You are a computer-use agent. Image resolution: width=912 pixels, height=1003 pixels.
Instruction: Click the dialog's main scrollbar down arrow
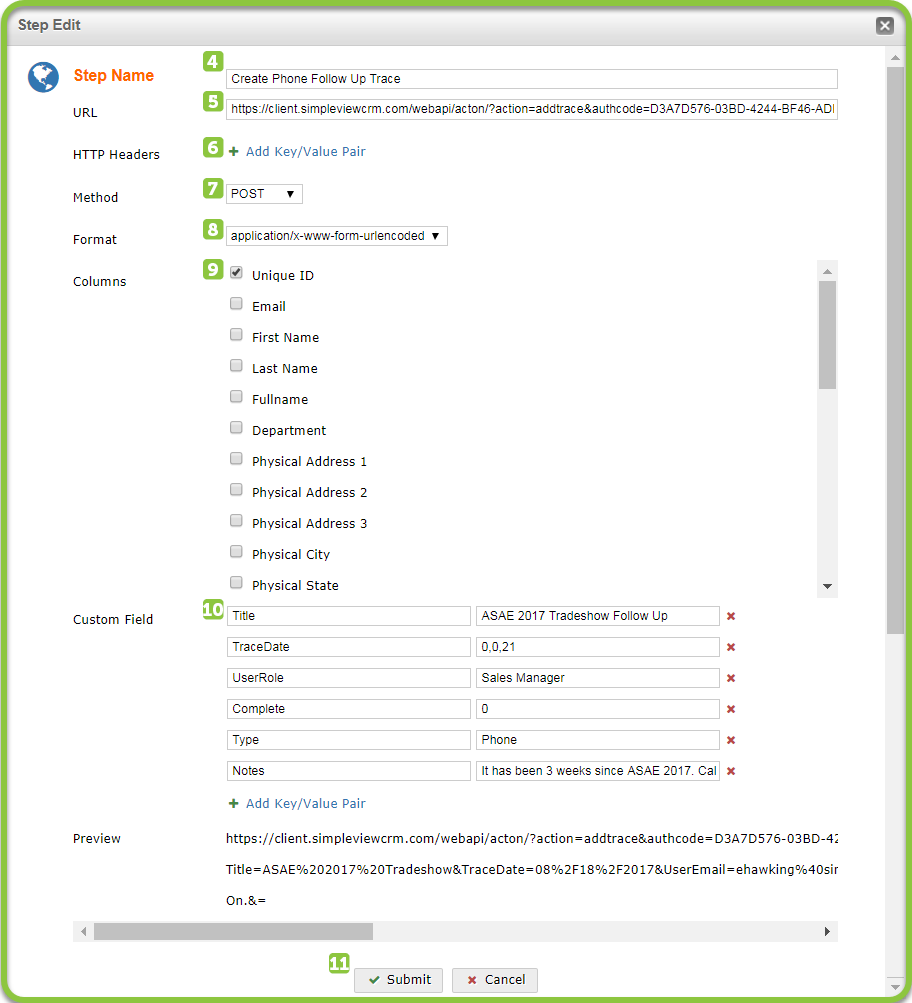tap(895, 986)
